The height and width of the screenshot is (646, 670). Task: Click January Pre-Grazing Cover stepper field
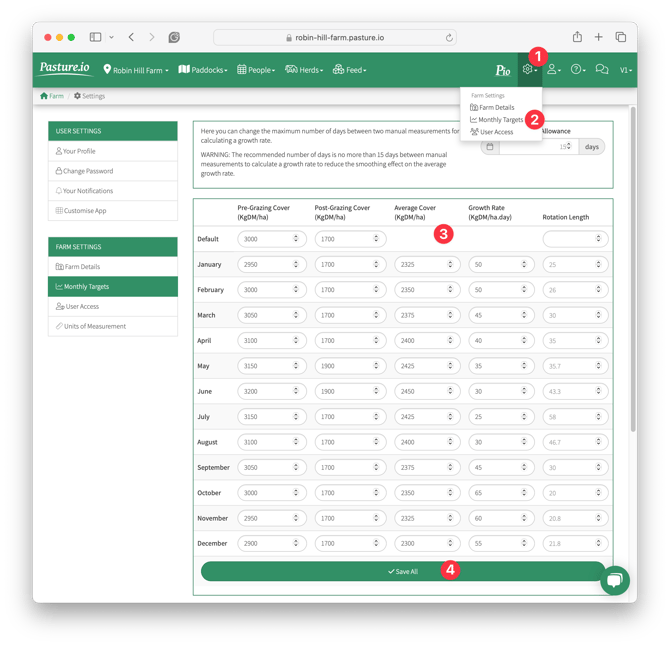click(x=270, y=265)
